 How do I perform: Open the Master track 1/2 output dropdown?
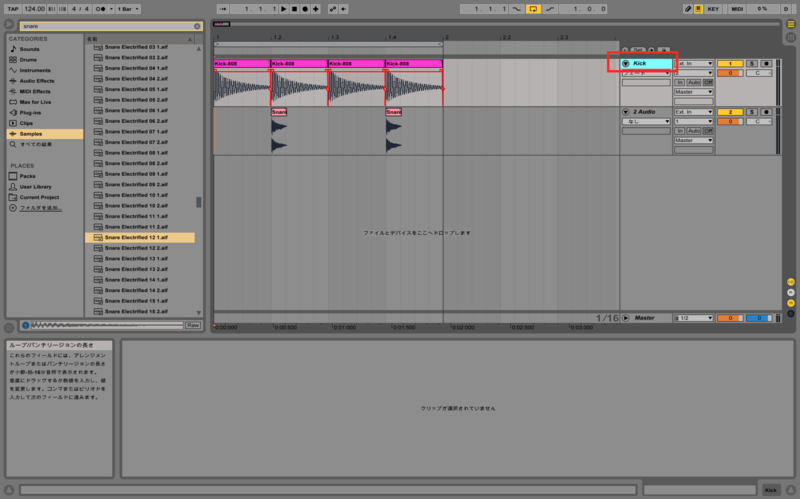click(x=693, y=318)
